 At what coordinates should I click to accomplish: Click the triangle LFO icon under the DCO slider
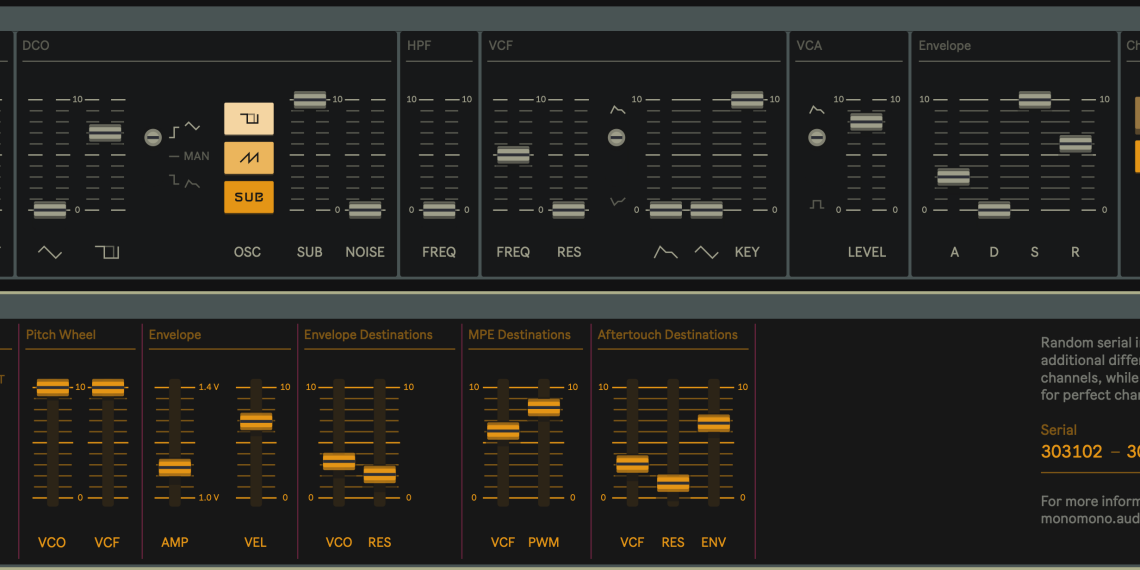pos(50,252)
